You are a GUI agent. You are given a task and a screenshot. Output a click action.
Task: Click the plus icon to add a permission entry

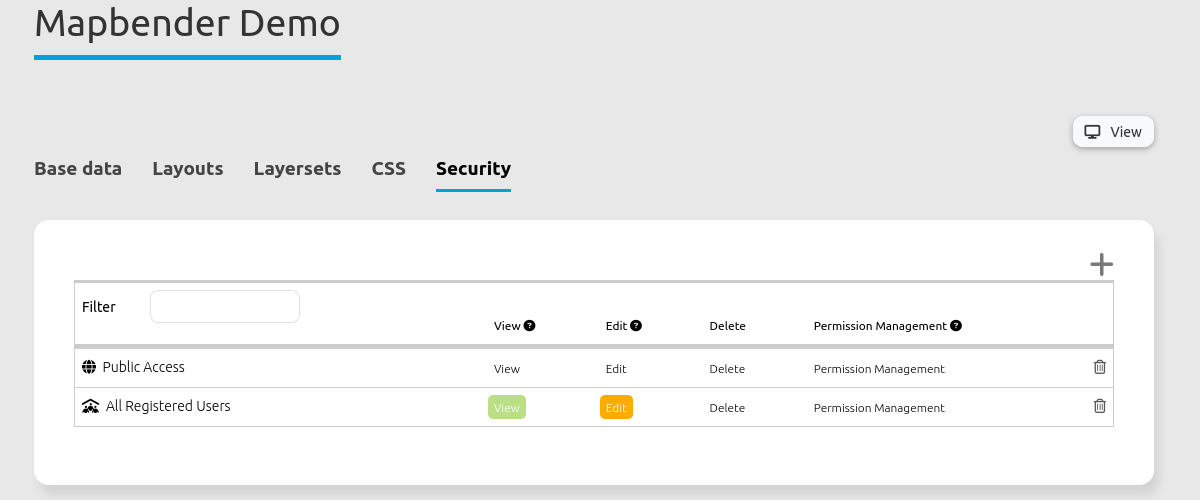1101,264
